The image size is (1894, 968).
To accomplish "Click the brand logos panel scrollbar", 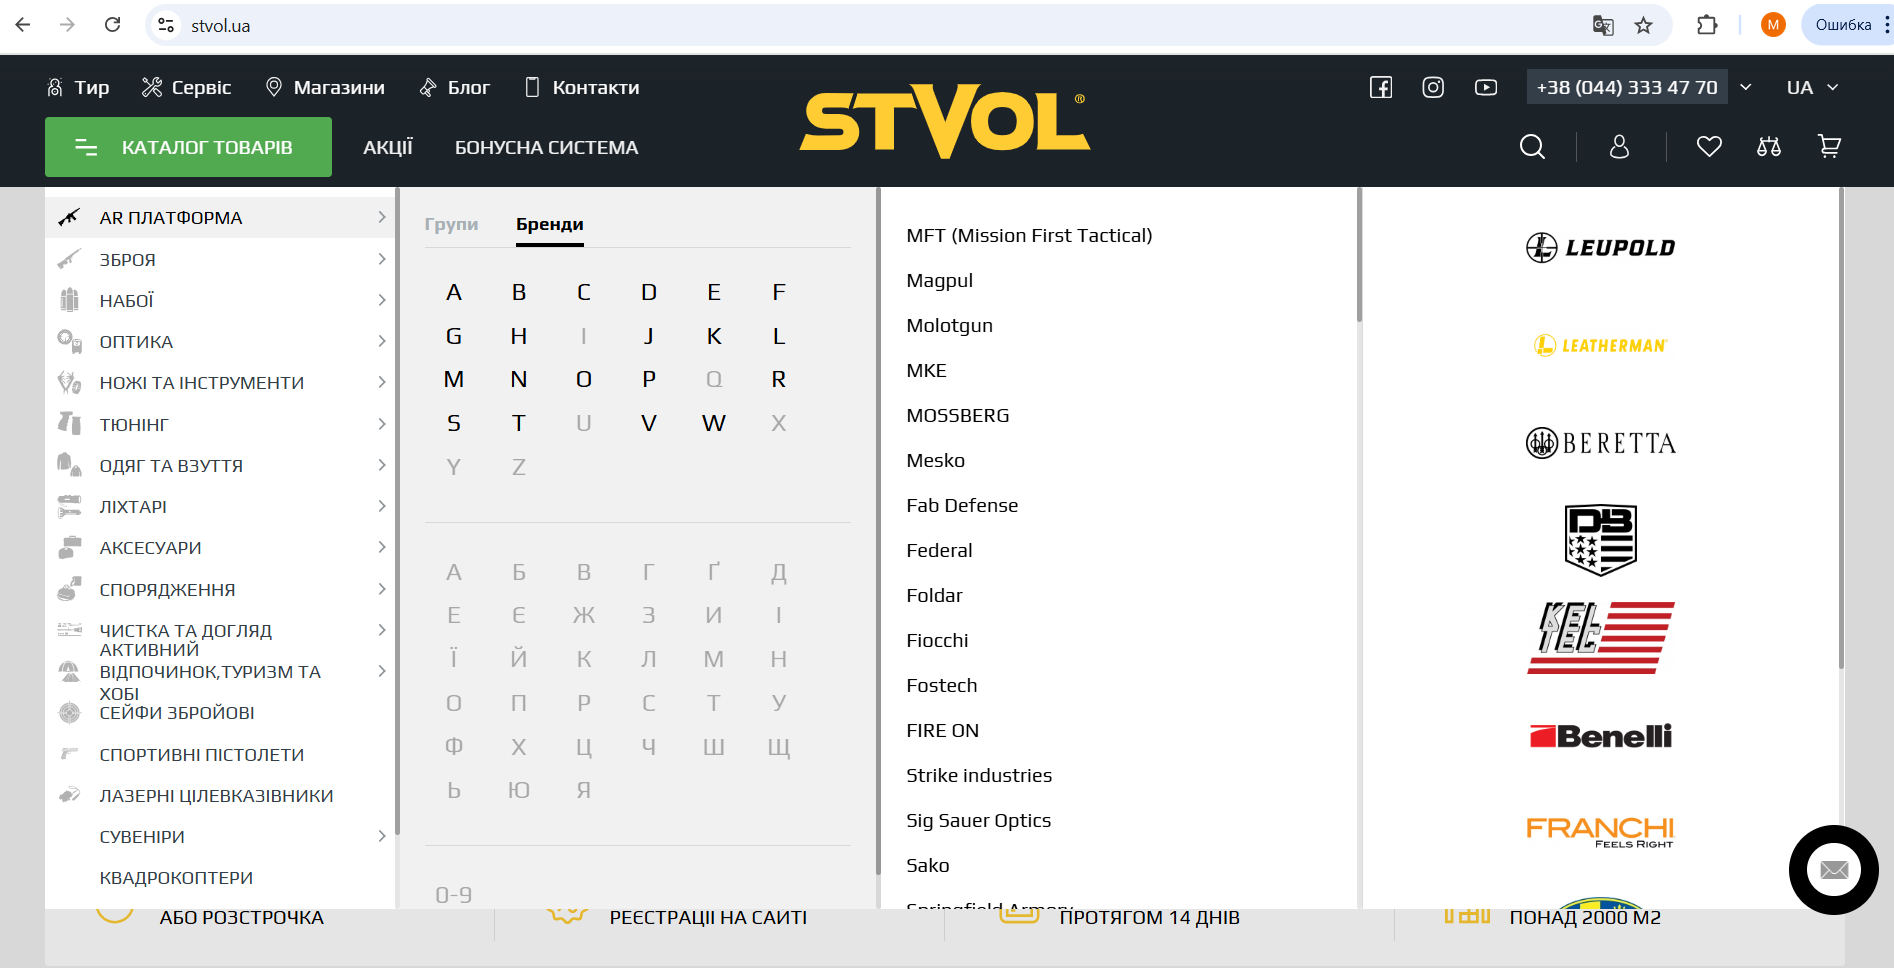I will pyautogui.click(x=1841, y=430).
